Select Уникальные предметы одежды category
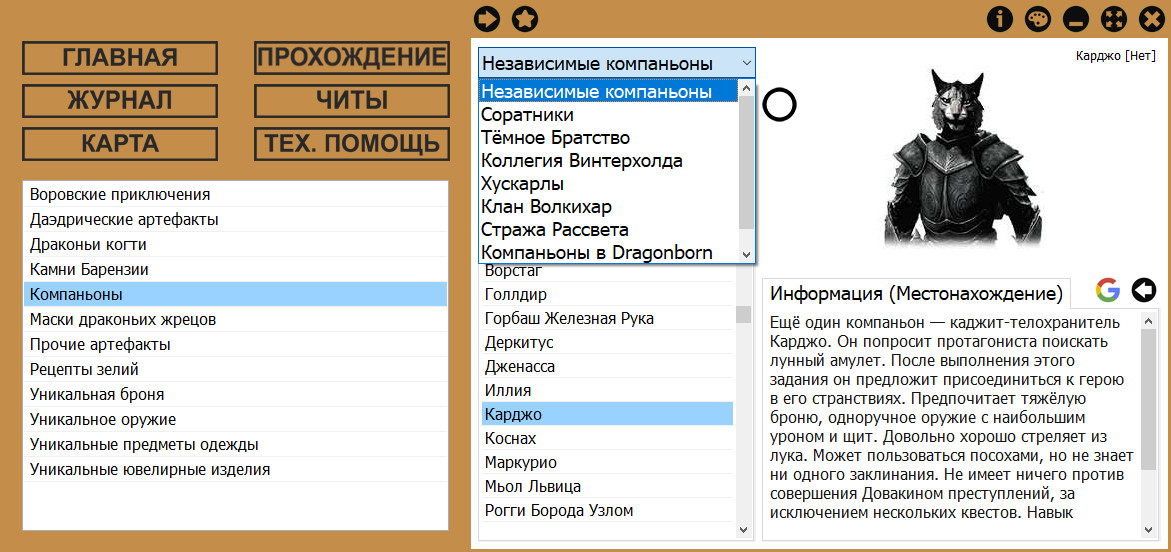The height and width of the screenshot is (552, 1171). [235, 444]
